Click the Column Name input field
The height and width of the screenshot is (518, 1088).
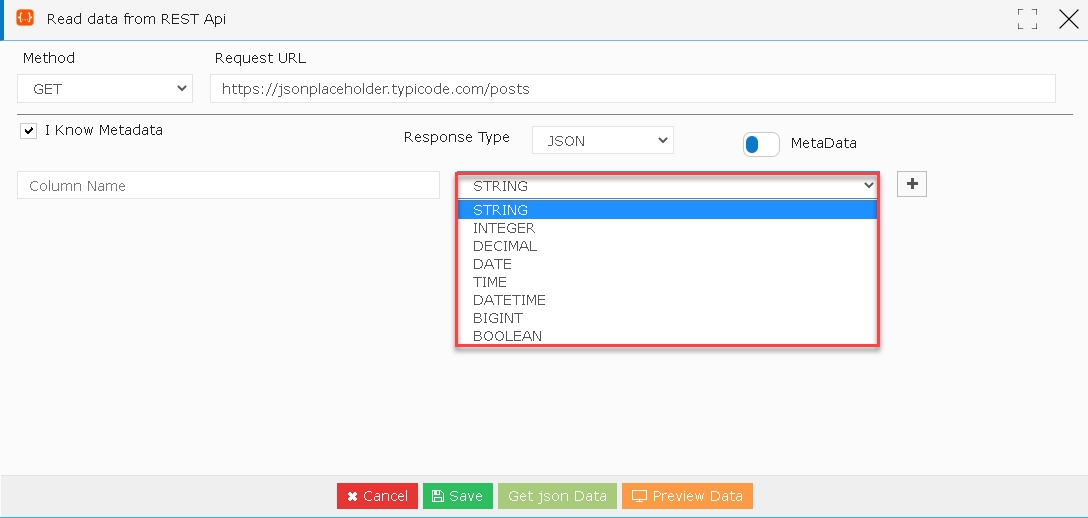coord(228,185)
